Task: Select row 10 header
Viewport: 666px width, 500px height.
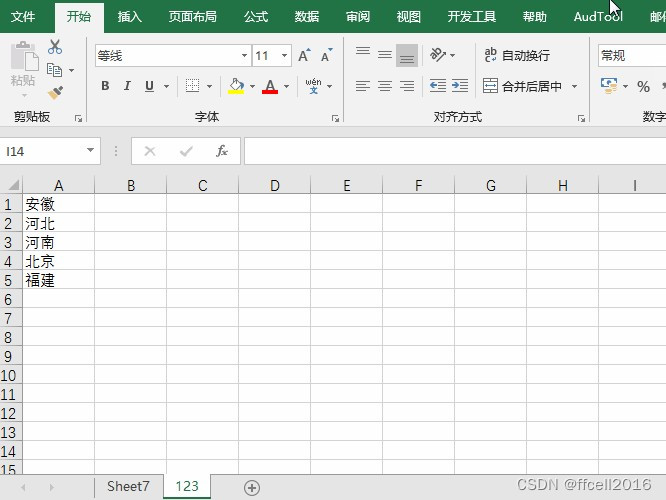Action: tap(11, 376)
